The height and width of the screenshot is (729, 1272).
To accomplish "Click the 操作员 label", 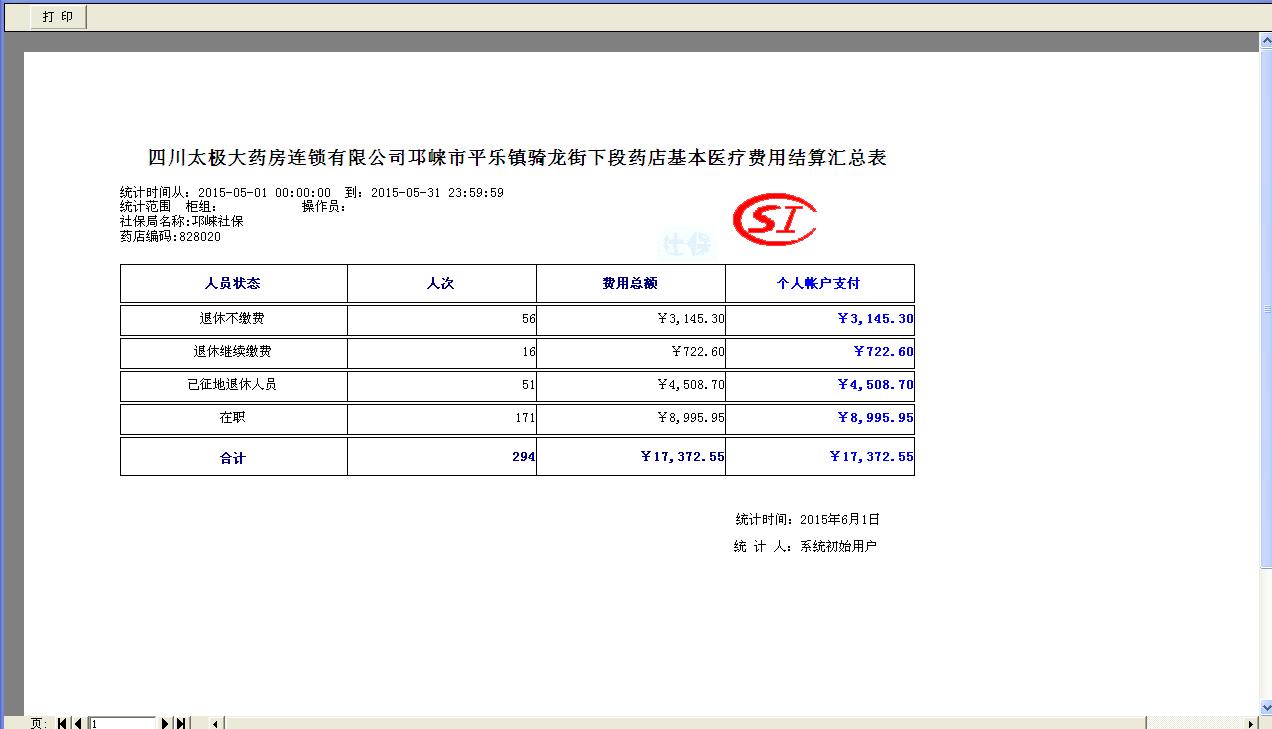I will tap(324, 207).
